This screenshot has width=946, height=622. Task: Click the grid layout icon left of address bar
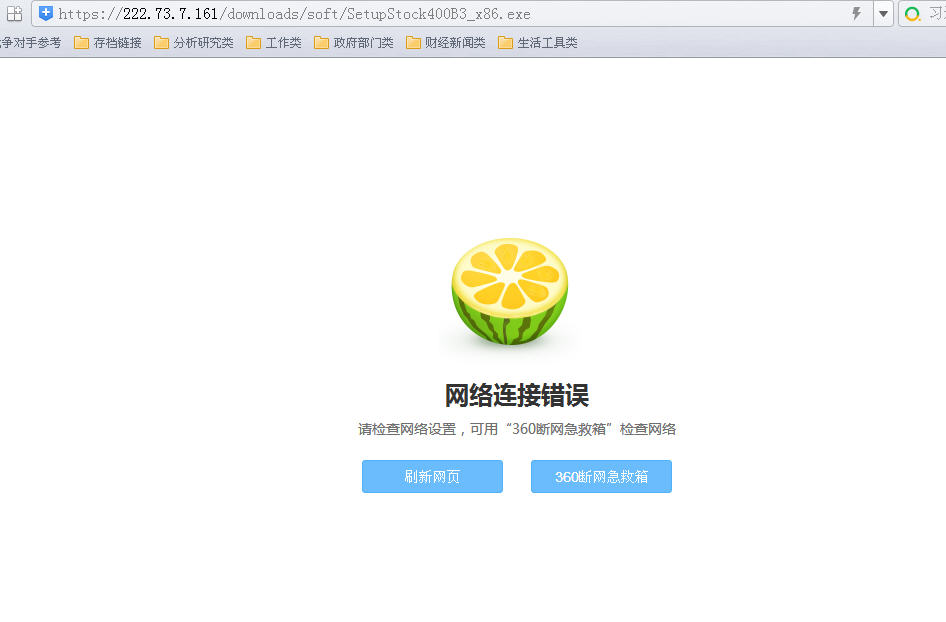(14, 13)
